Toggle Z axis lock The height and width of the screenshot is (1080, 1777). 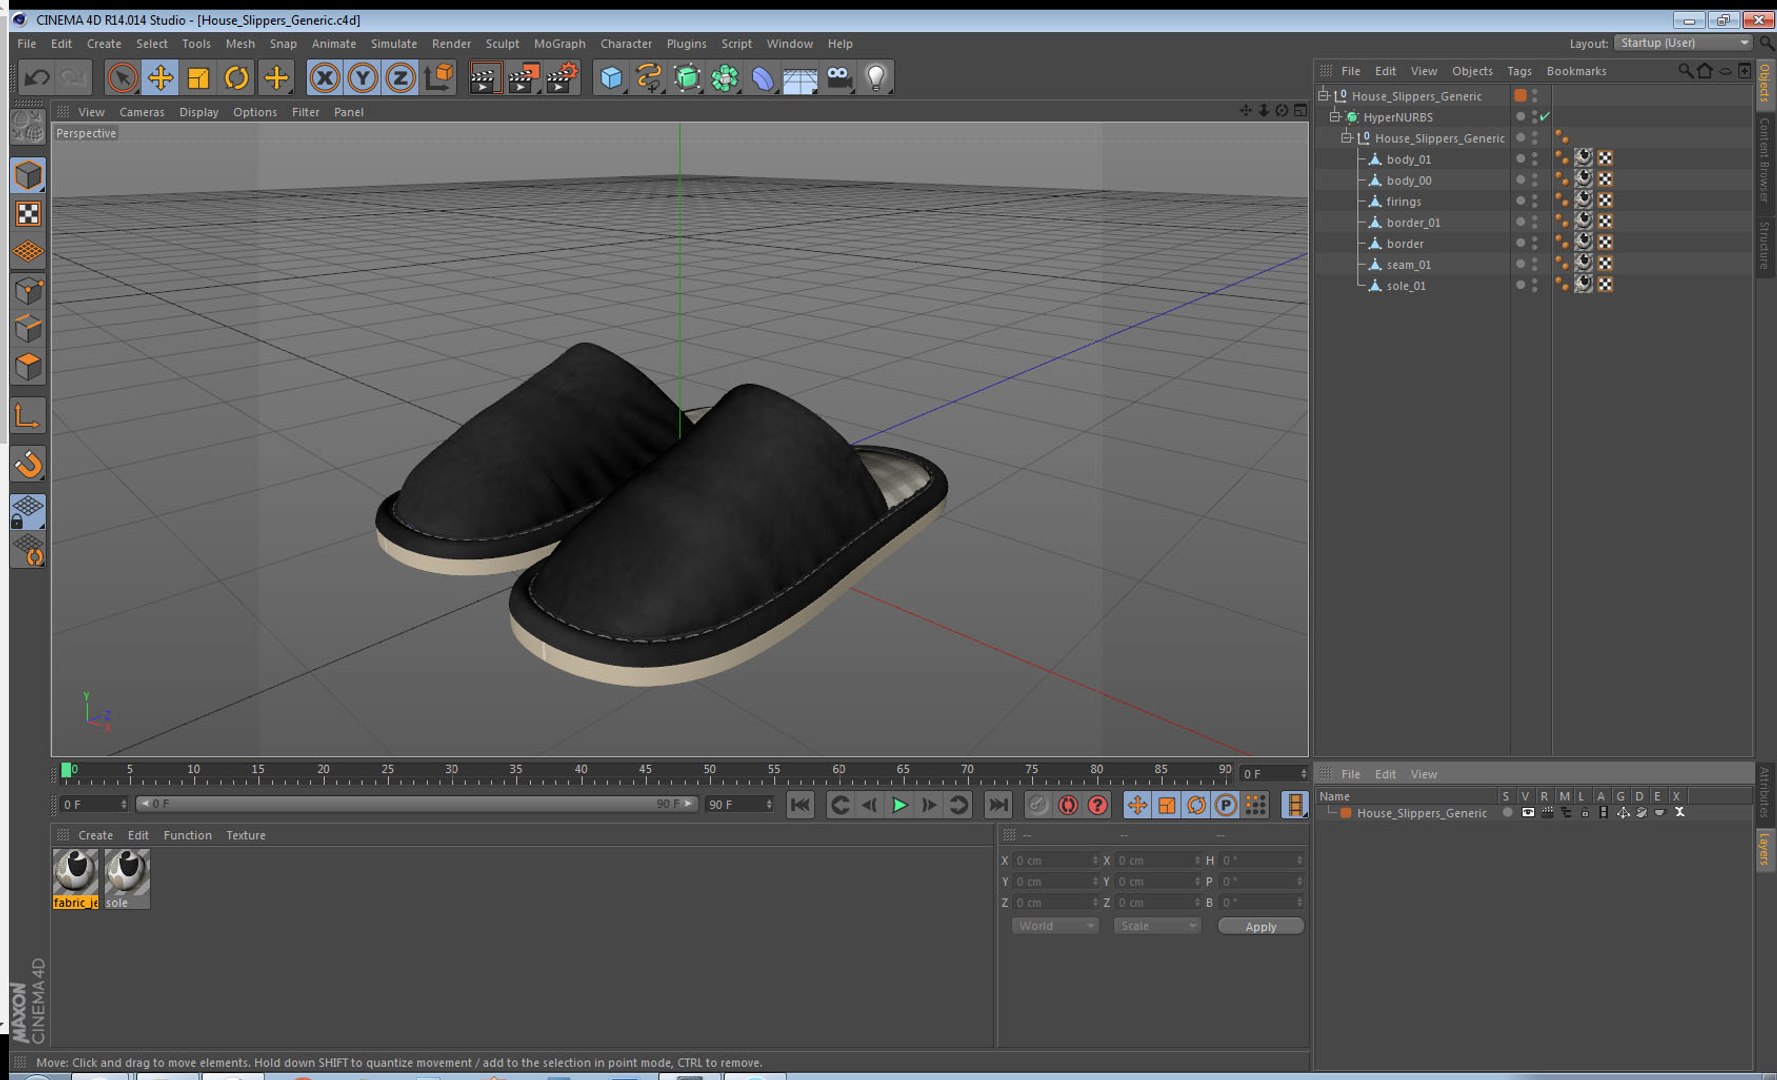(400, 77)
